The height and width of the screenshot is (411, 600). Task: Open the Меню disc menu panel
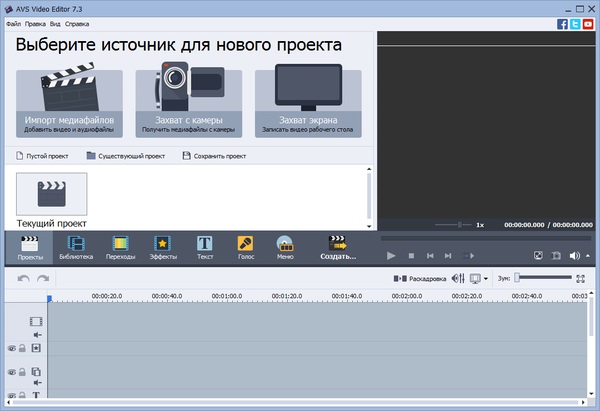point(285,247)
